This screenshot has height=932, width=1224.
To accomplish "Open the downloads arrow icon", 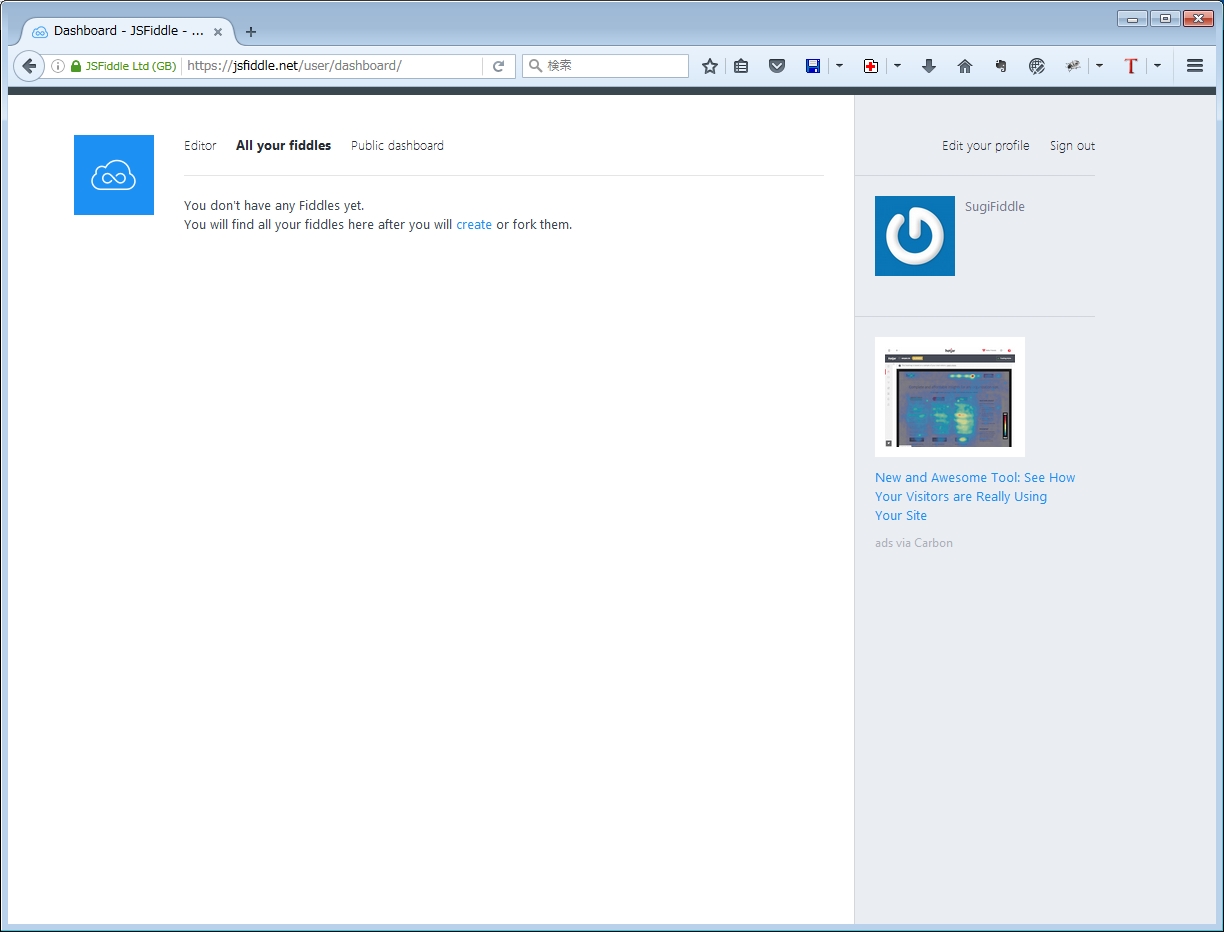I will coord(928,66).
